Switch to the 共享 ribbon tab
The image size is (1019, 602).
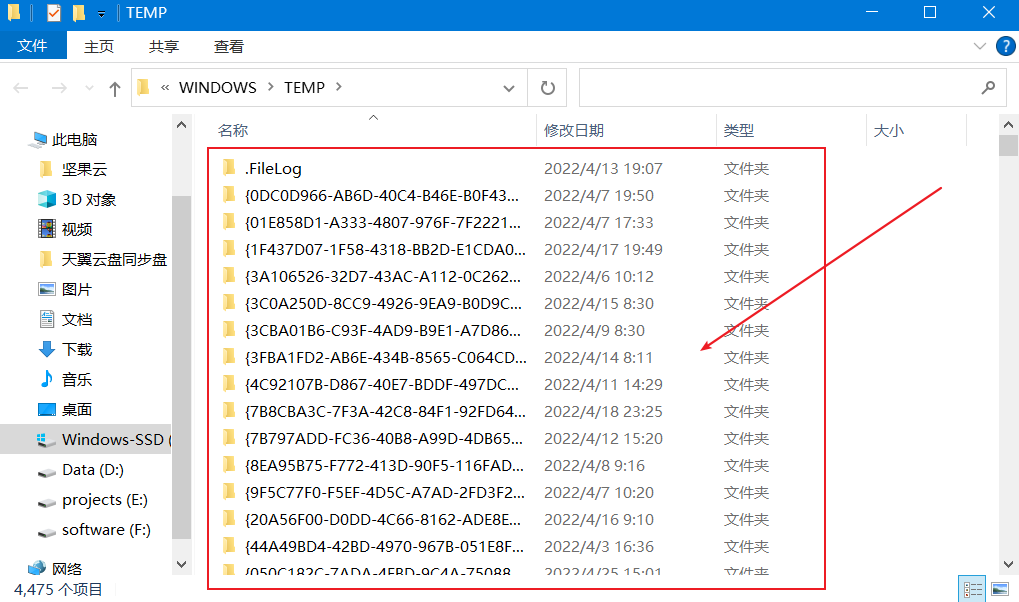click(163, 47)
